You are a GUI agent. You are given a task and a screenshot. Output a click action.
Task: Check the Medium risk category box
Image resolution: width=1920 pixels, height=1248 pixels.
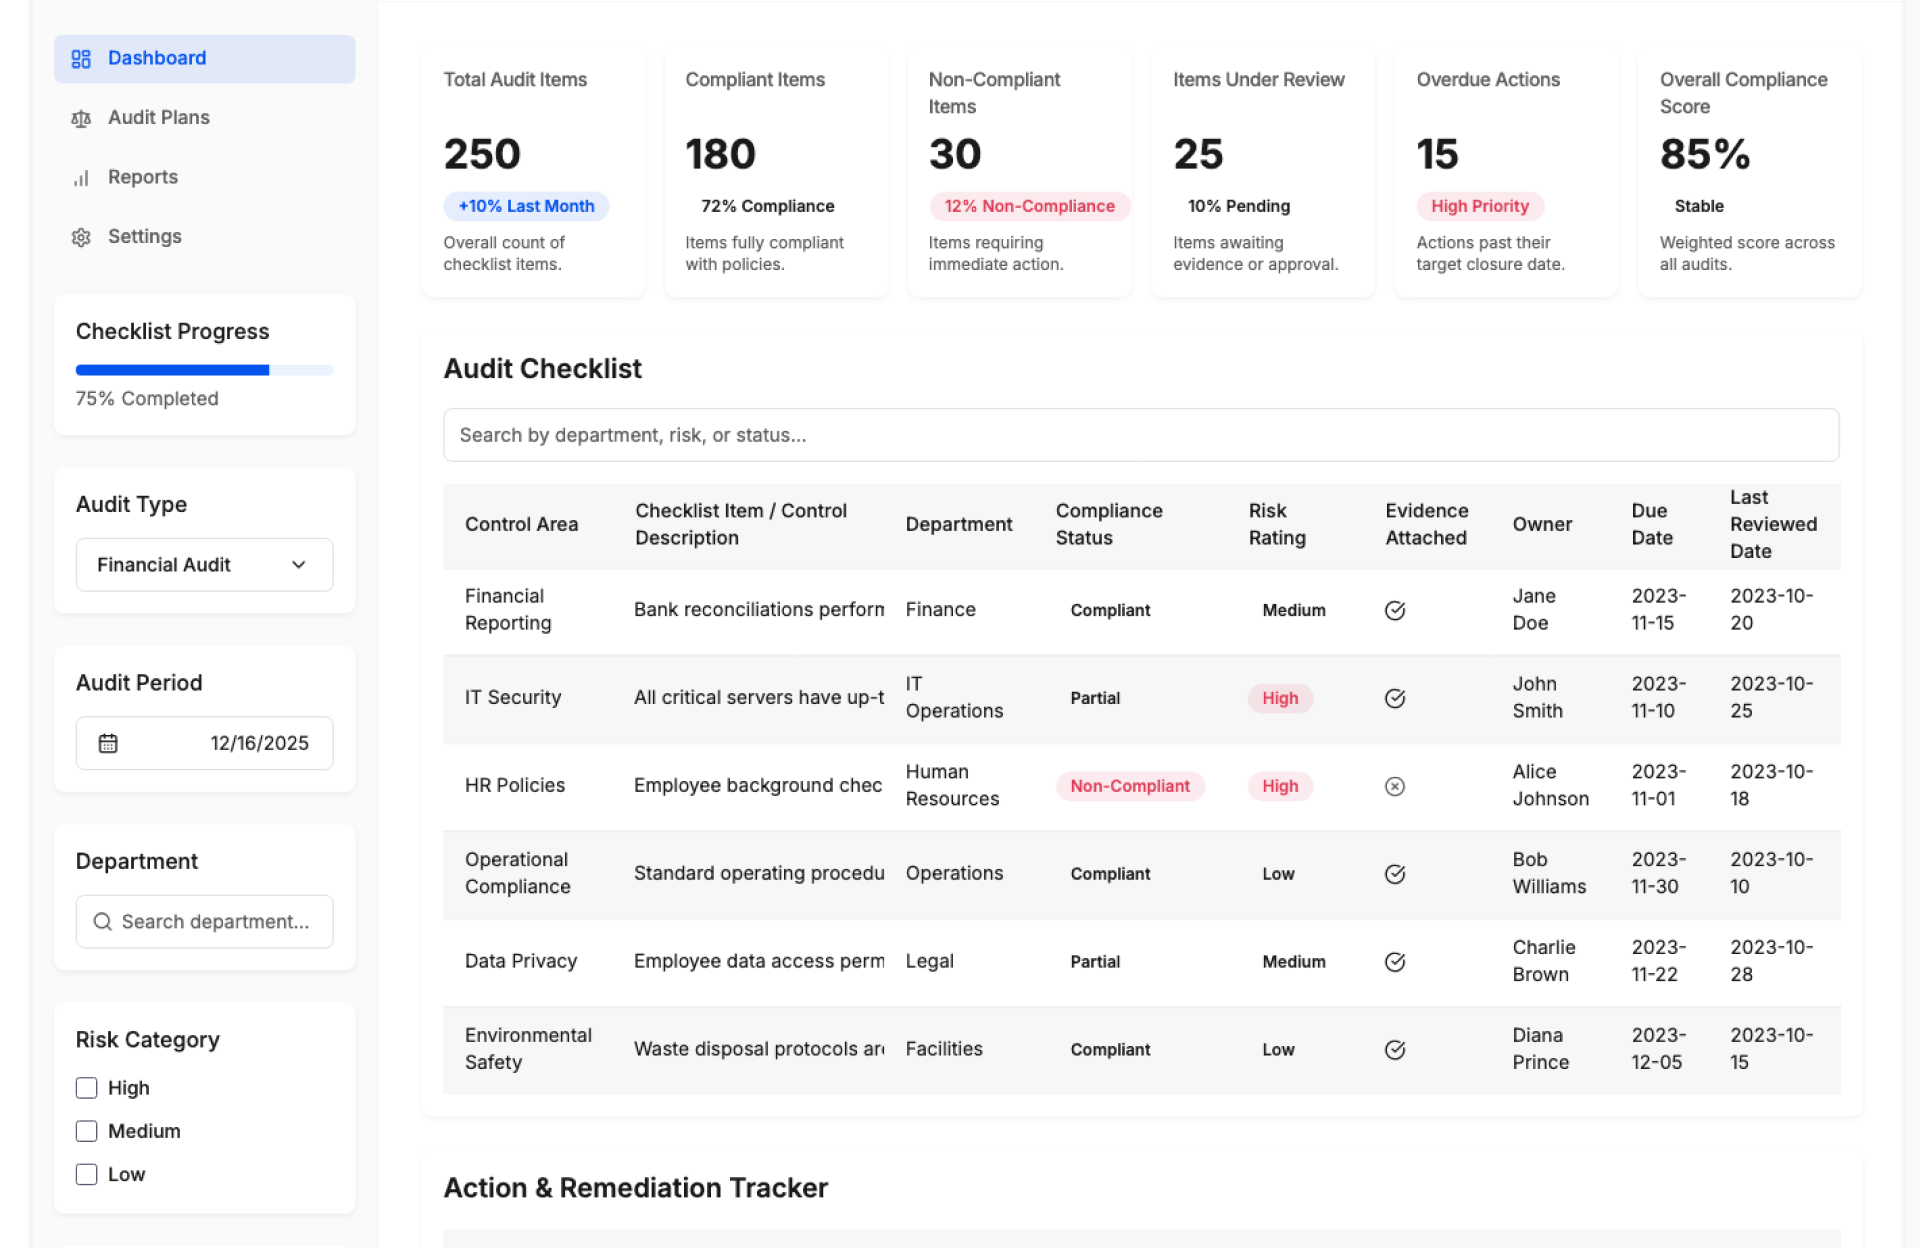click(x=87, y=1131)
